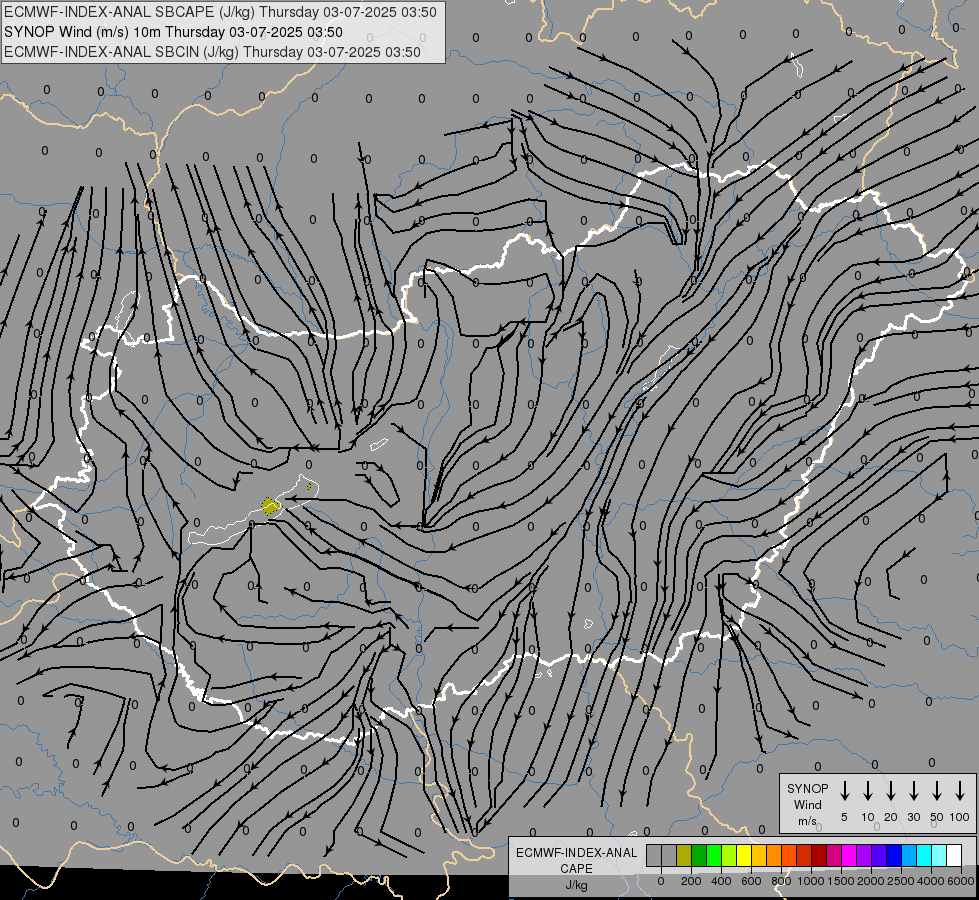Image resolution: width=979 pixels, height=900 pixels.
Task: Select the pure yellow CAPE swatch
Action: (x=744, y=855)
